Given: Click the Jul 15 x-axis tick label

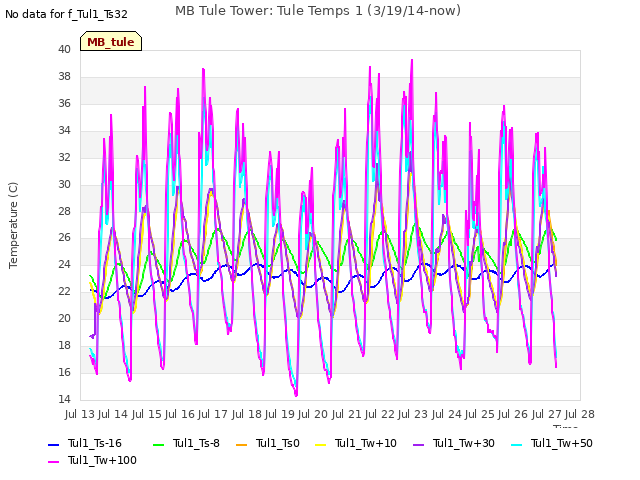Looking at the screenshot, I should [147, 414].
